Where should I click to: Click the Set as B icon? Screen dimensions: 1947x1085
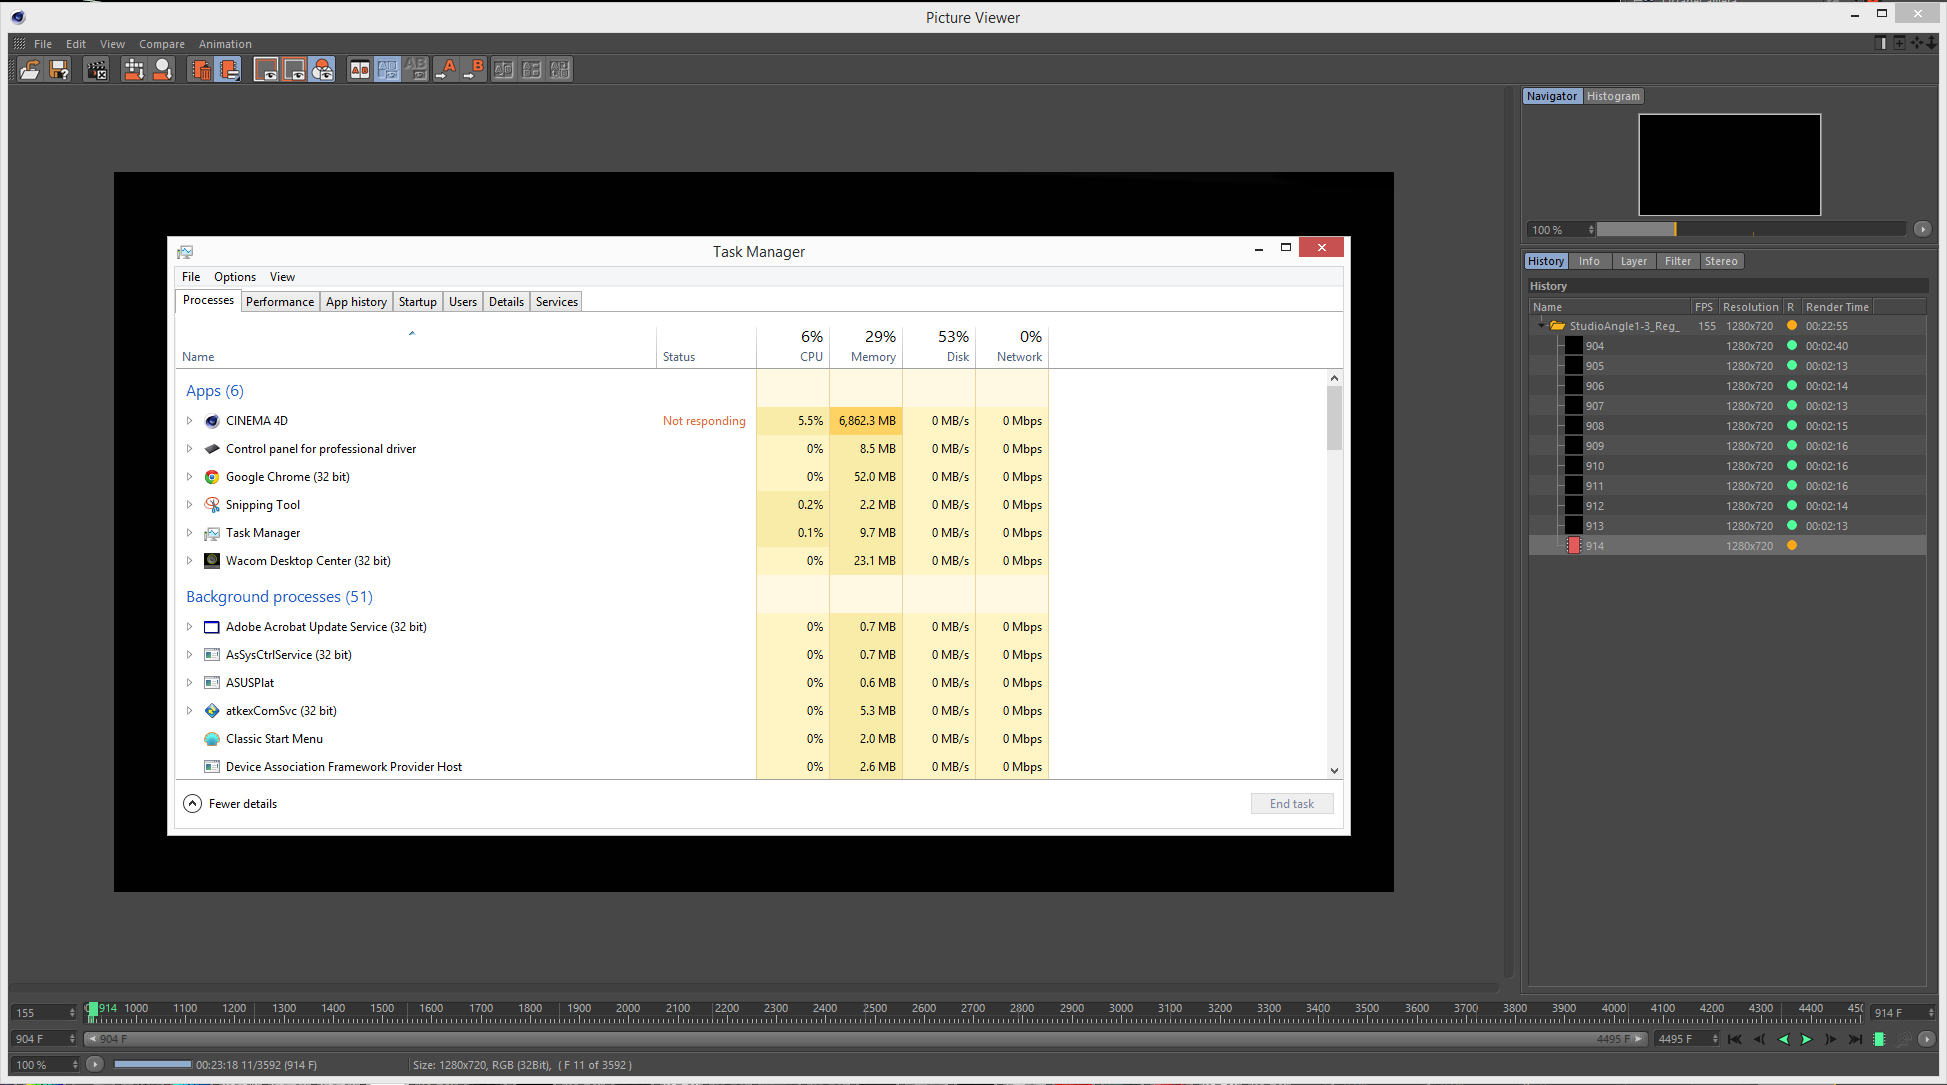click(474, 69)
